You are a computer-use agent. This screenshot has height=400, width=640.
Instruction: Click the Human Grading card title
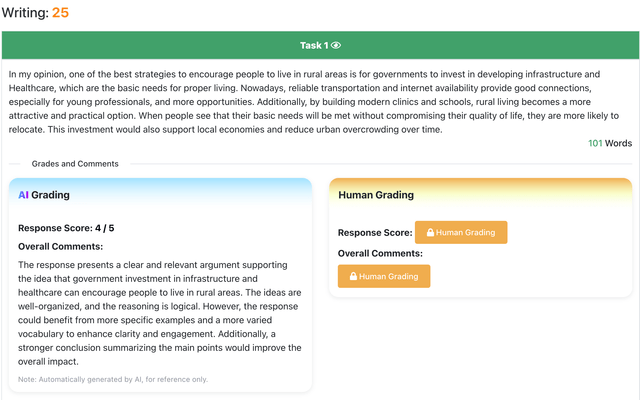pyautogui.click(x=376, y=195)
